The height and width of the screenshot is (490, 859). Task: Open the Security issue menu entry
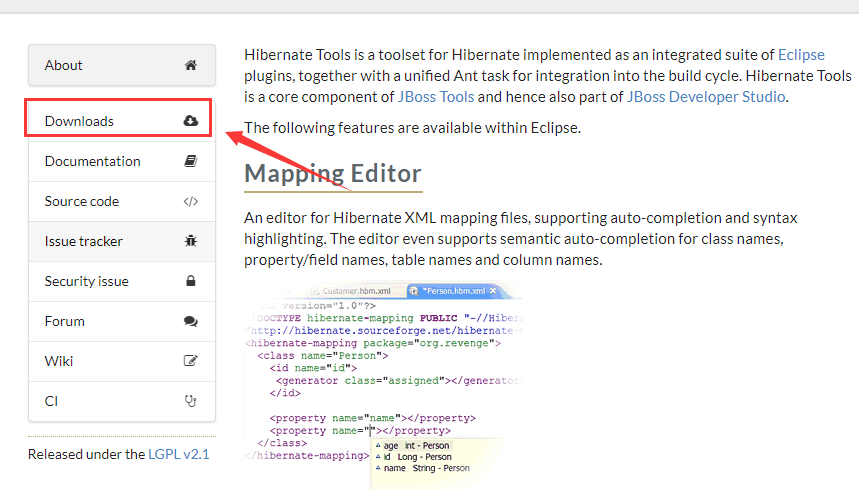pyautogui.click(x=122, y=281)
